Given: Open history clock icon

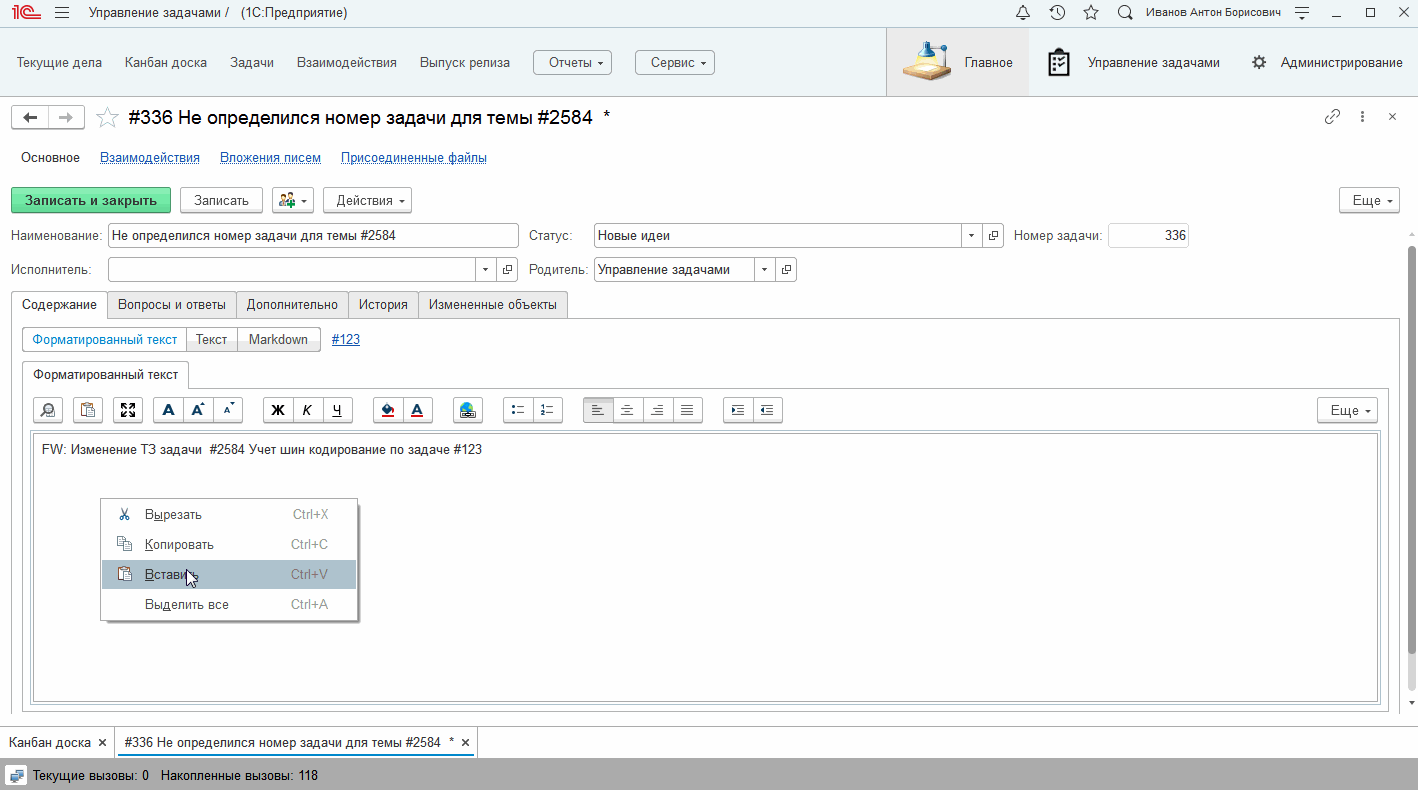Looking at the screenshot, I should click(x=1057, y=13).
